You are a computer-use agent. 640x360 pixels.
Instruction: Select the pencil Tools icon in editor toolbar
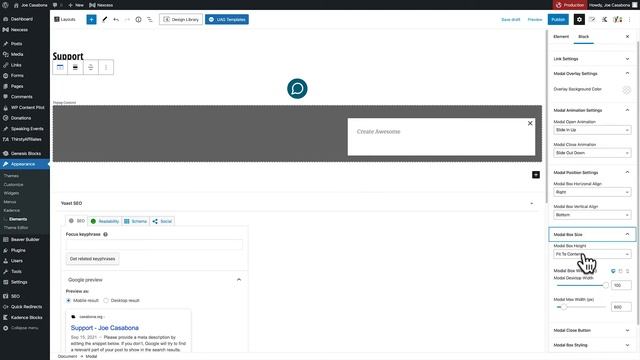(105, 19)
